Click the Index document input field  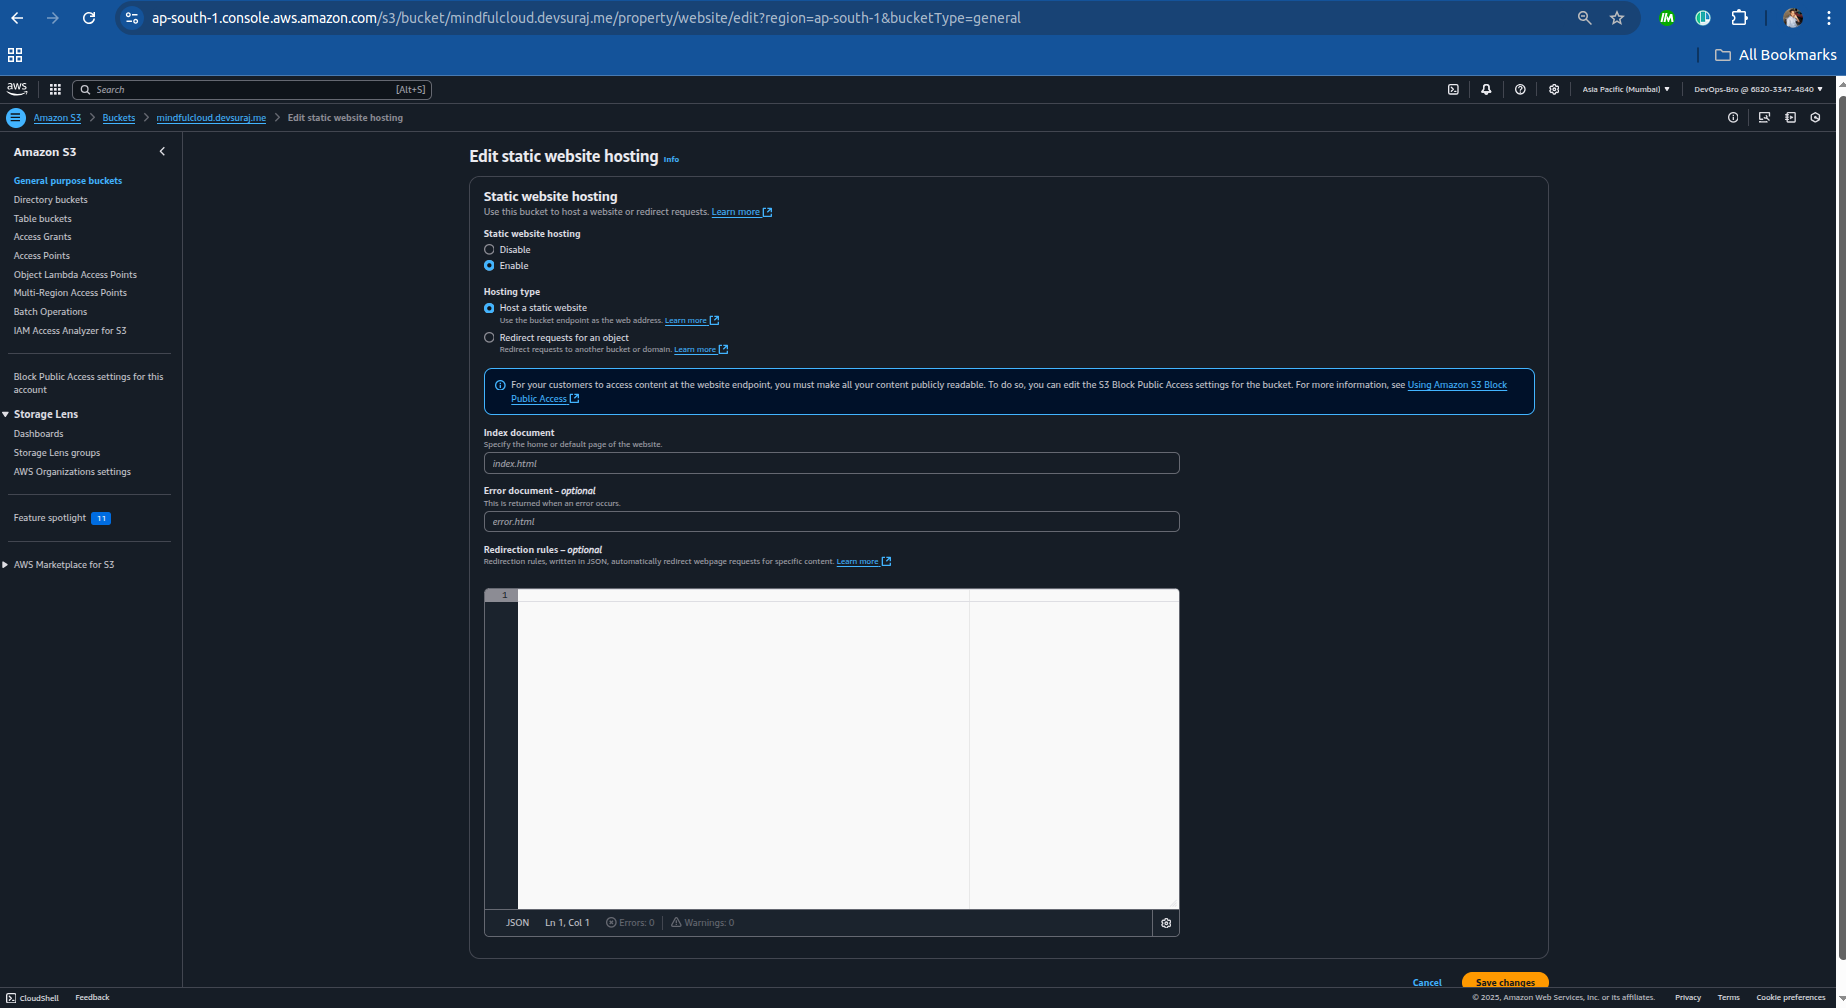pos(832,464)
